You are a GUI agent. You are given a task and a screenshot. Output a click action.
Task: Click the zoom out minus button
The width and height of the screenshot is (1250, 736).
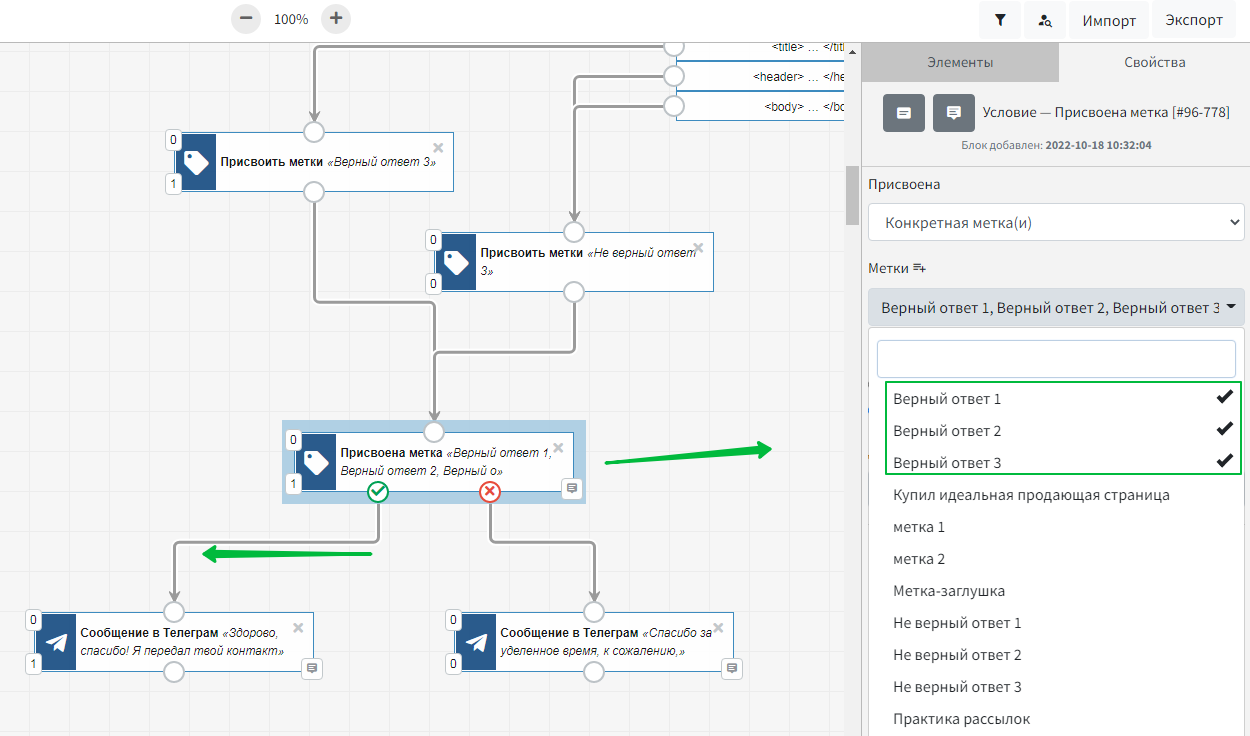(246, 18)
